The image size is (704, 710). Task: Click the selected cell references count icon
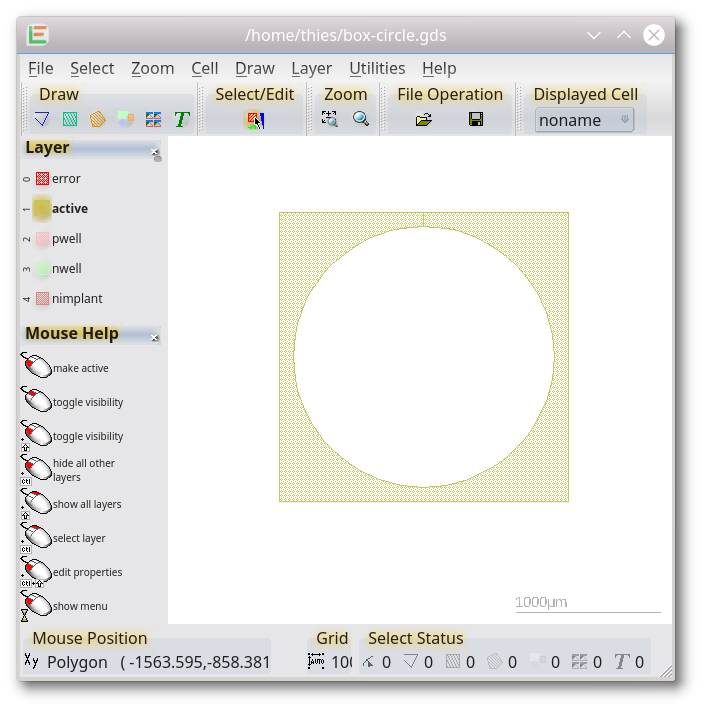pos(579,662)
